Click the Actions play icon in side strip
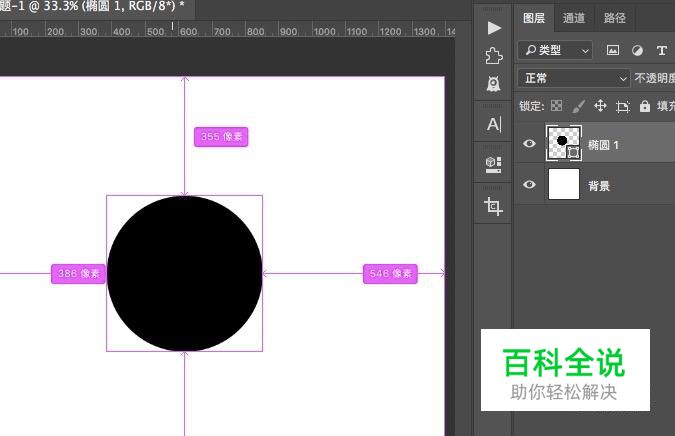675x436 pixels. coord(493,27)
